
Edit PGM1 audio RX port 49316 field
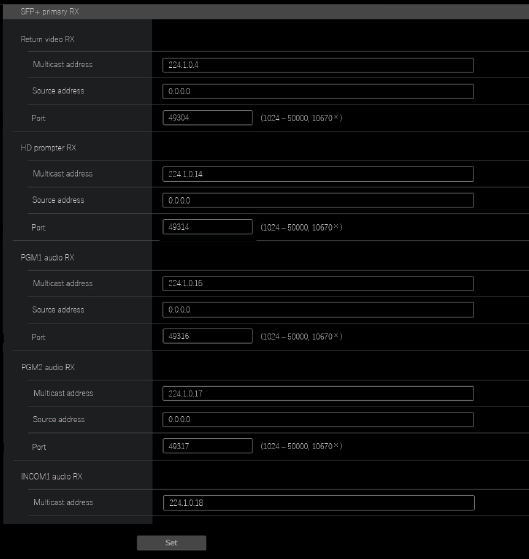207,336
